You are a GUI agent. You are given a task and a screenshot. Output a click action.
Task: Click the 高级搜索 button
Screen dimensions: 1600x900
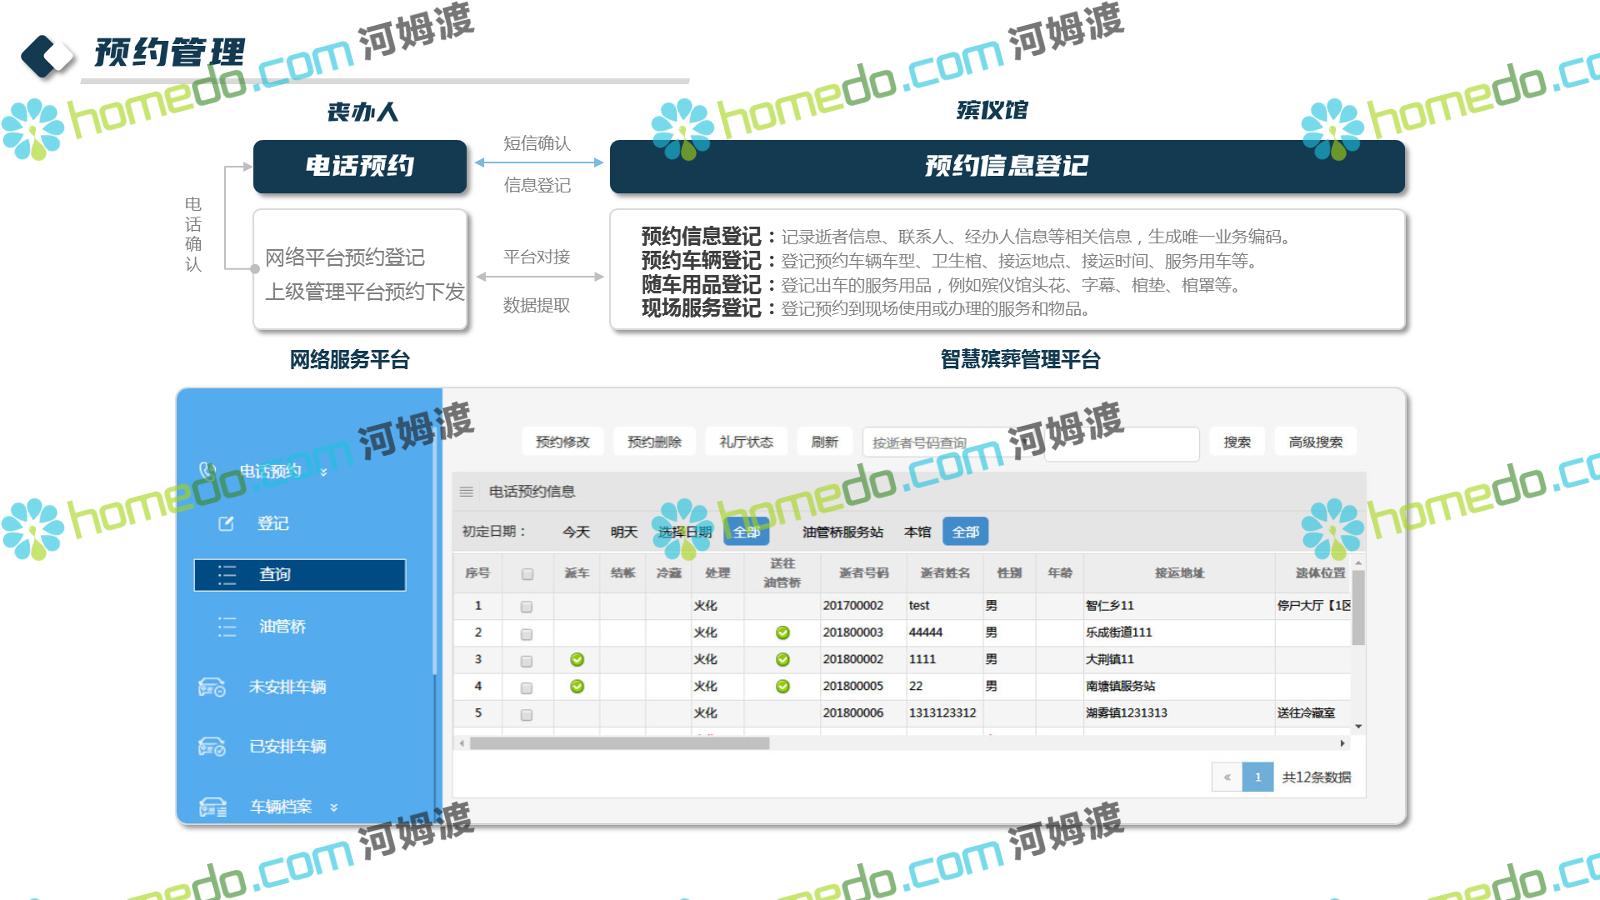[1316, 442]
